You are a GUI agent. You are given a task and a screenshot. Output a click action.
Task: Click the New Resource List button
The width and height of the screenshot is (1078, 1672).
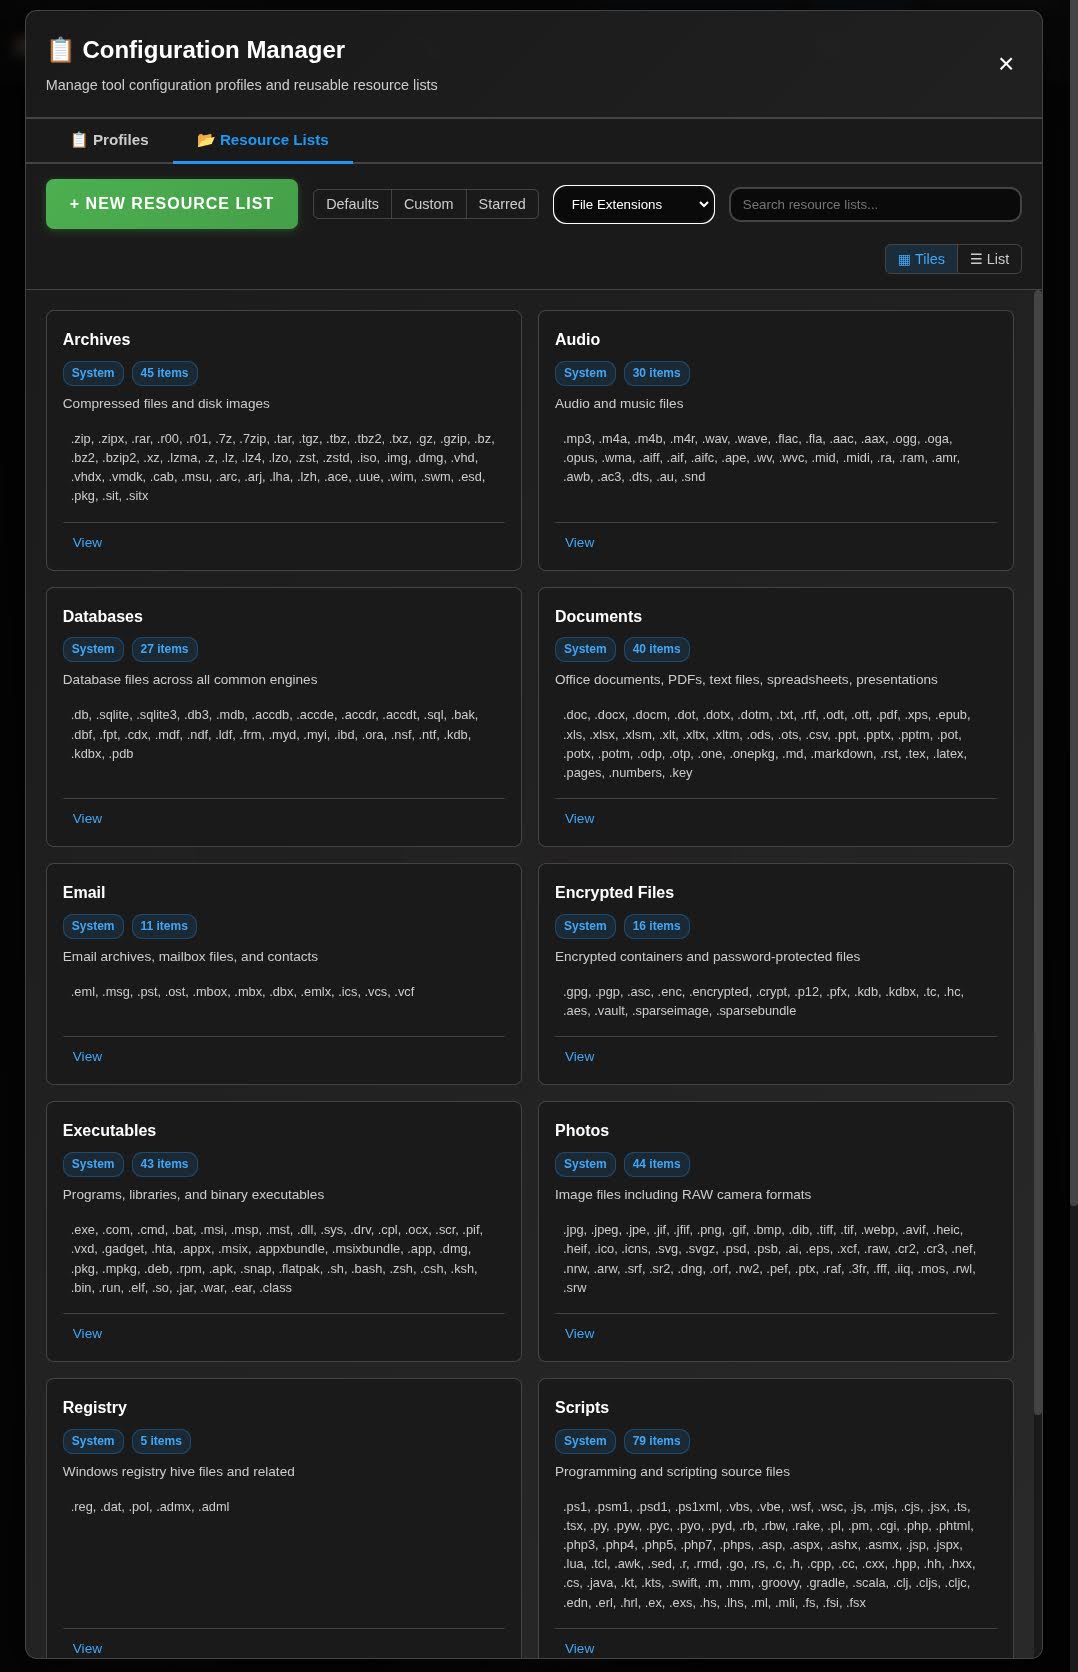(172, 204)
